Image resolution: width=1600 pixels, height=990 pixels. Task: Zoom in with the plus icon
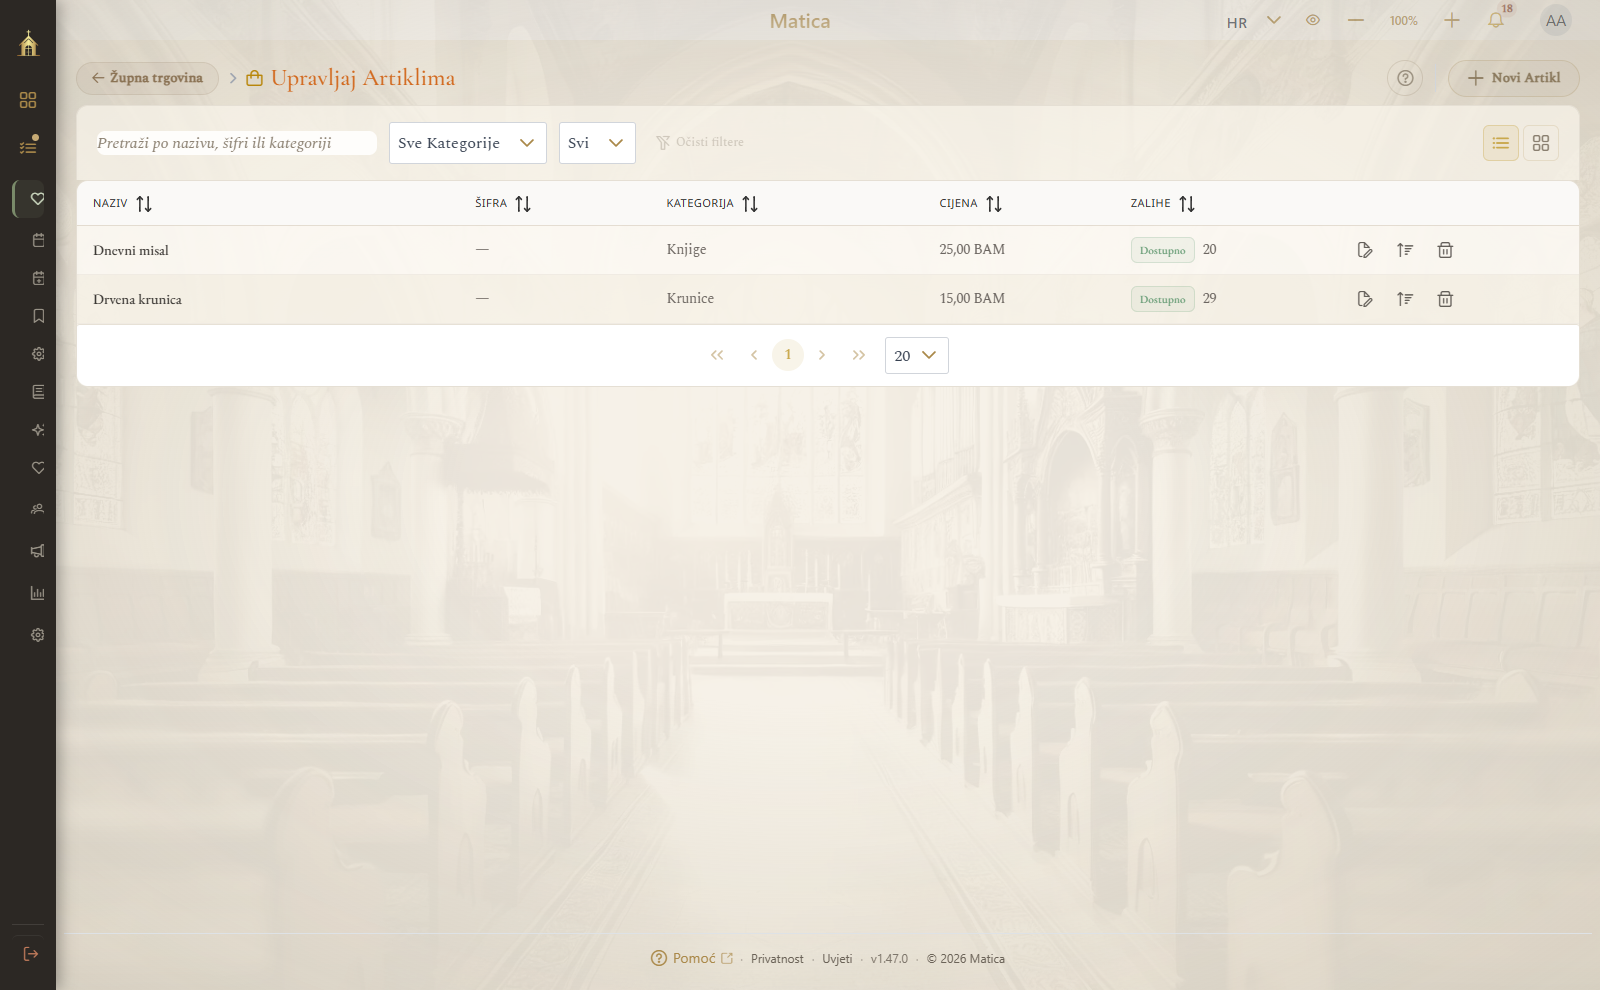pos(1452,20)
